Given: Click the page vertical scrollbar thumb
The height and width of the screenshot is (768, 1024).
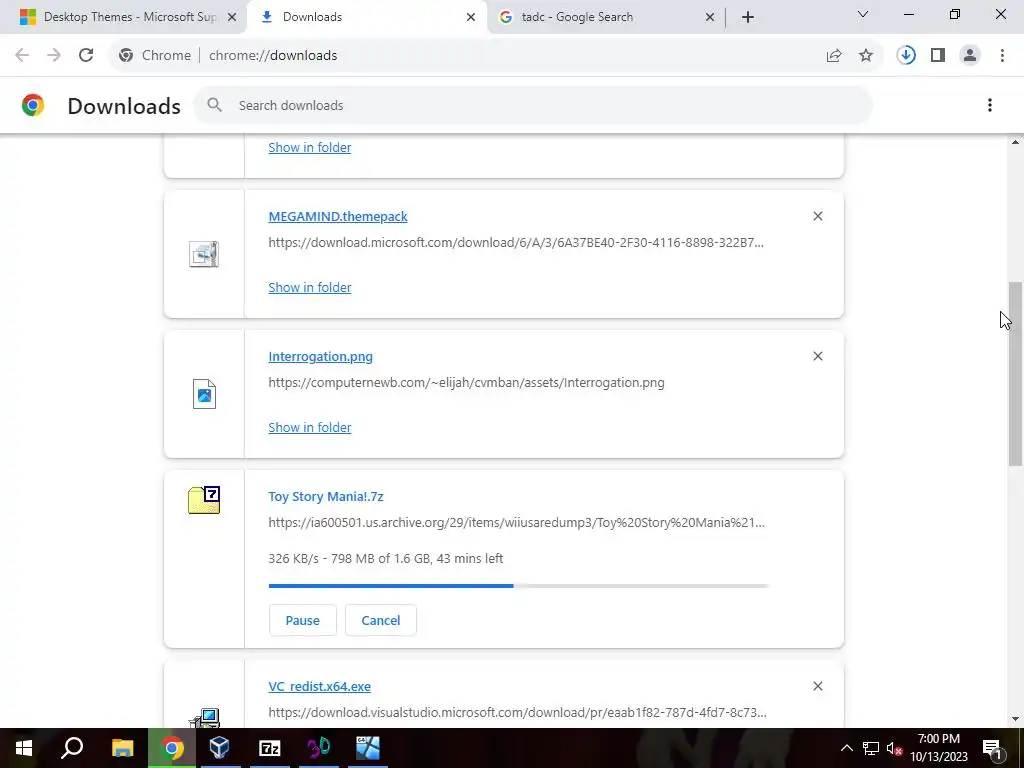Looking at the screenshot, I should tap(1015, 374).
